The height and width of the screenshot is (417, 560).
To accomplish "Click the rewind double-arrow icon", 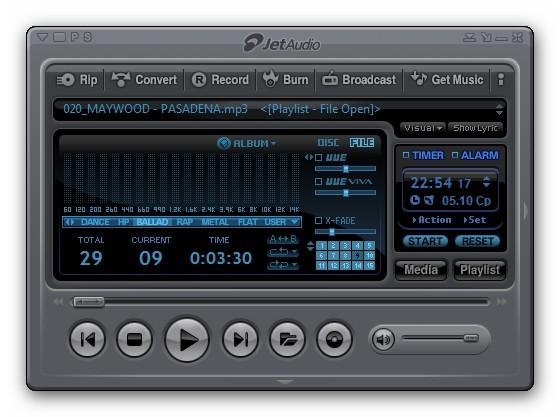I will point(58,302).
